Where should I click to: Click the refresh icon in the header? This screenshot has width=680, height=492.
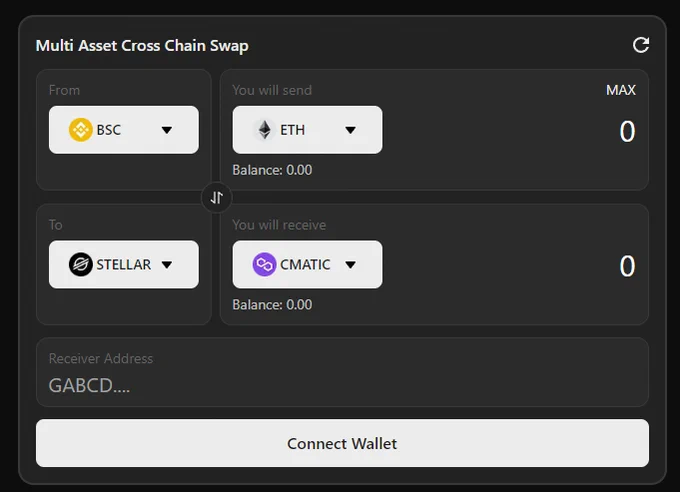click(641, 45)
